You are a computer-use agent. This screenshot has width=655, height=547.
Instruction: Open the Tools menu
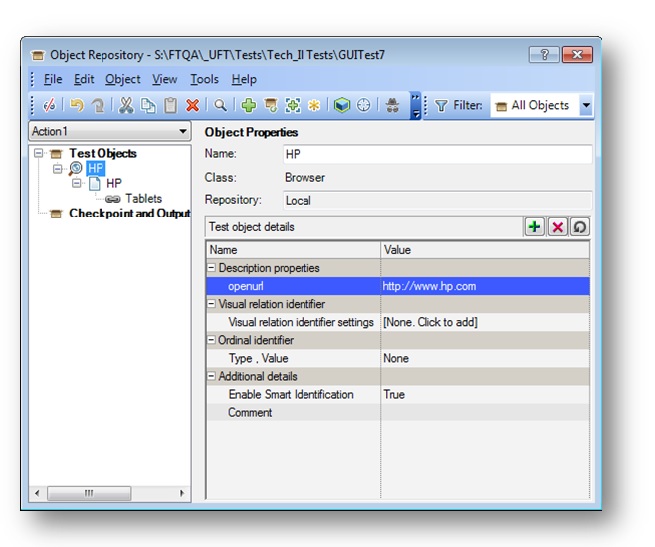(204, 79)
